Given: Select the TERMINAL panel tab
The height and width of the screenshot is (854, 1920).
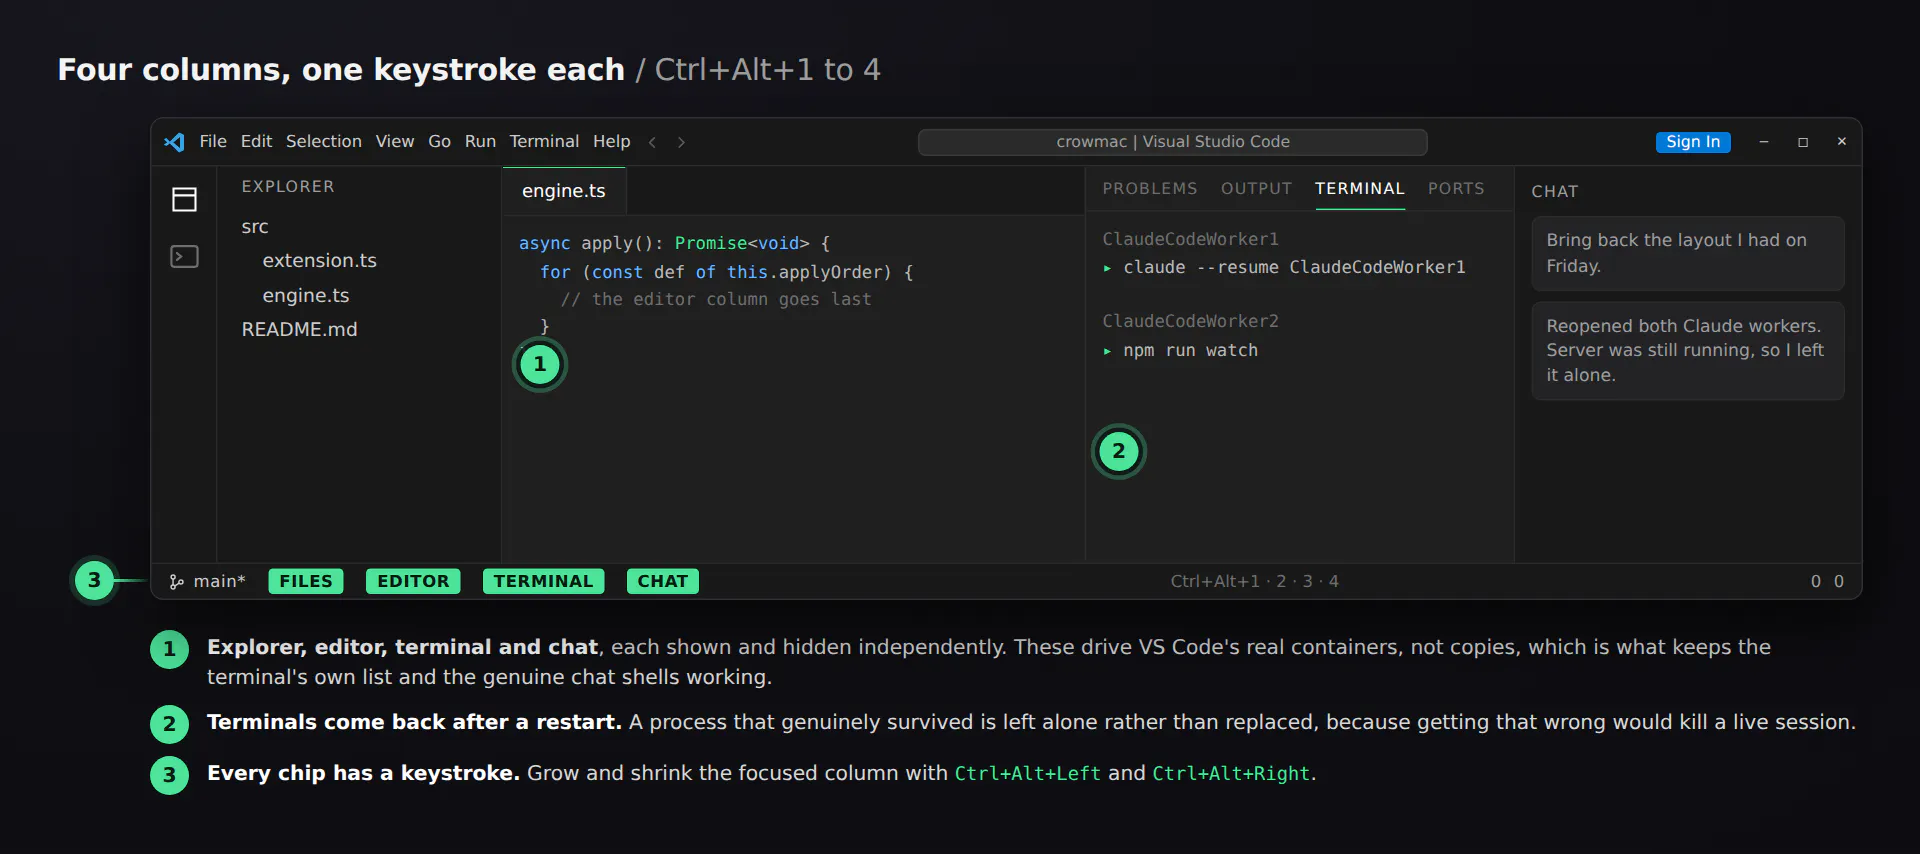Looking at the screenshot, I should [x=1360, y=189].
